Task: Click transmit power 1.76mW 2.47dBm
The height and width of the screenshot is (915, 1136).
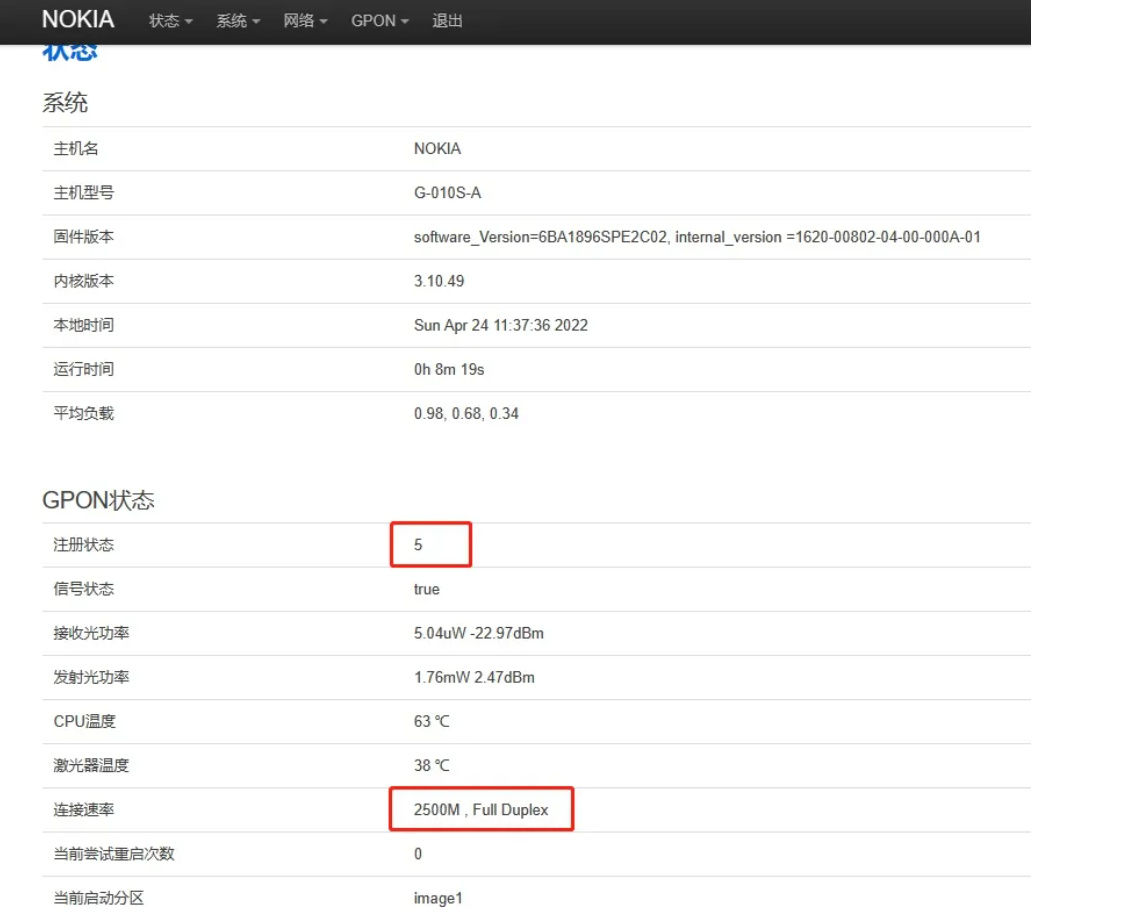Action: pos(474,677)
